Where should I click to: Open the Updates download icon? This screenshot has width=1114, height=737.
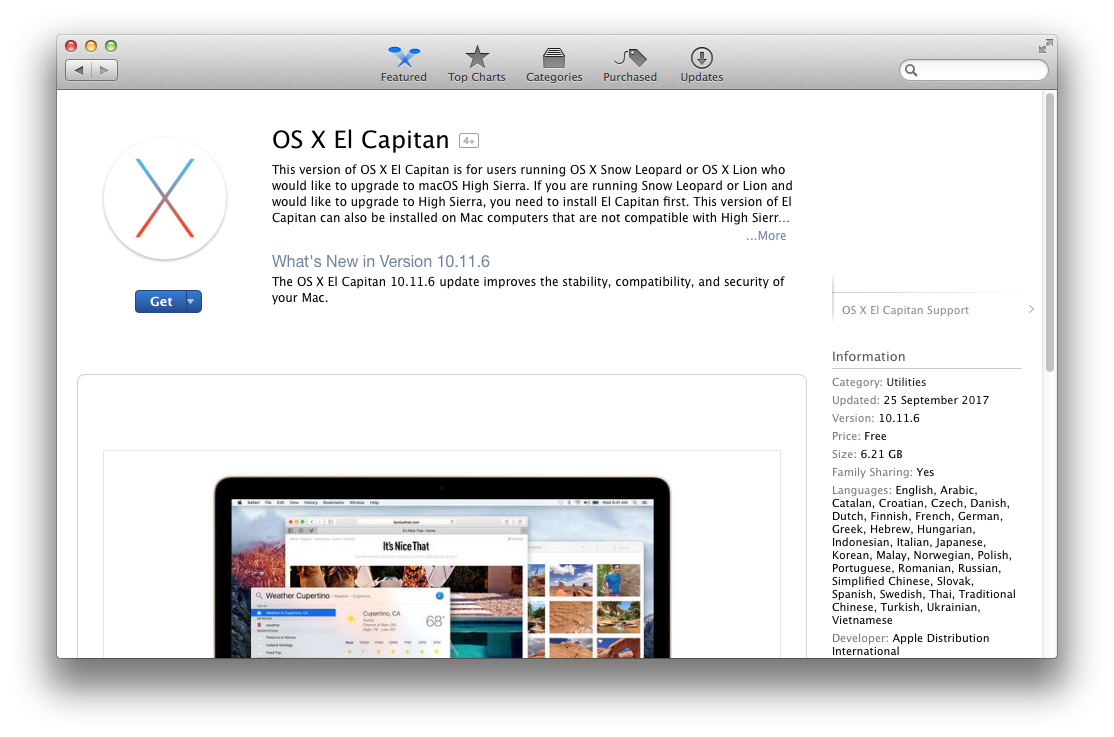pyautogui.click(x=701, y=58)
